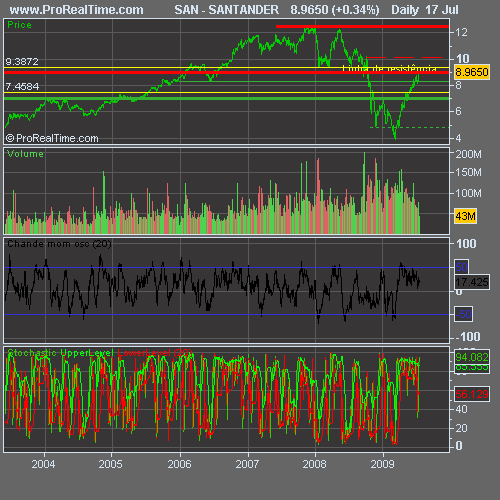Click the 2007 year marker on time axis
The height and width of the screenshot is (500, 500).
click(x=247, y=464)
